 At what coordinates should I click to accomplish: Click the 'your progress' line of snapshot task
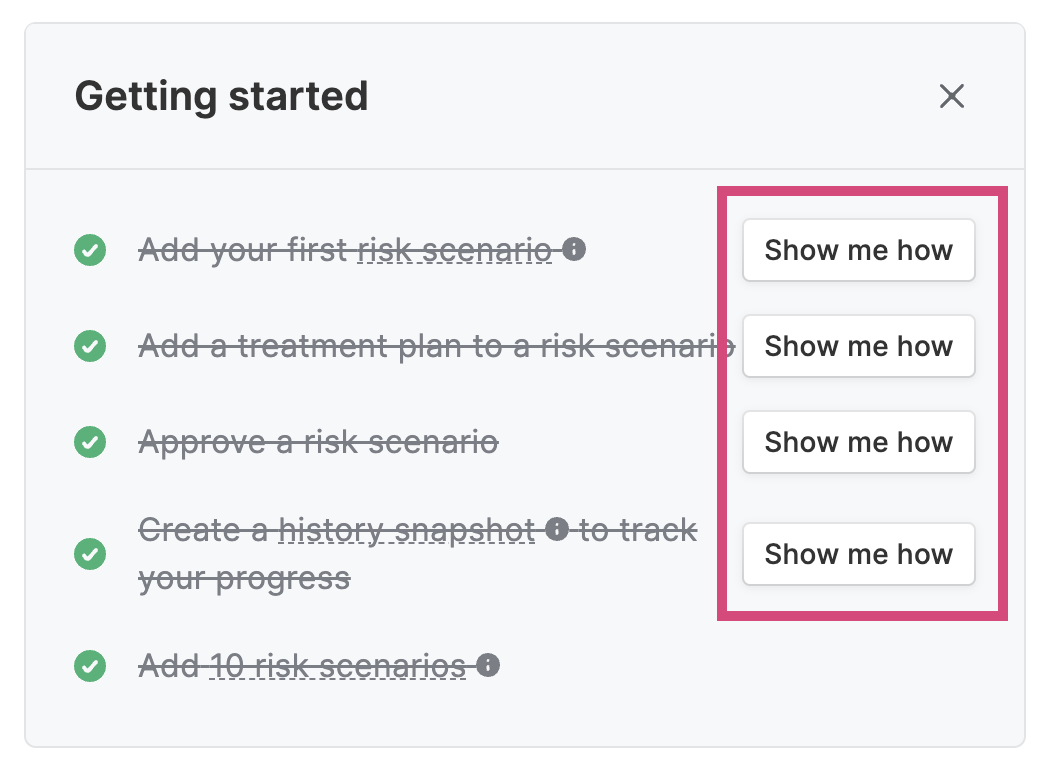pyautogui.click(x=244, y=578)
